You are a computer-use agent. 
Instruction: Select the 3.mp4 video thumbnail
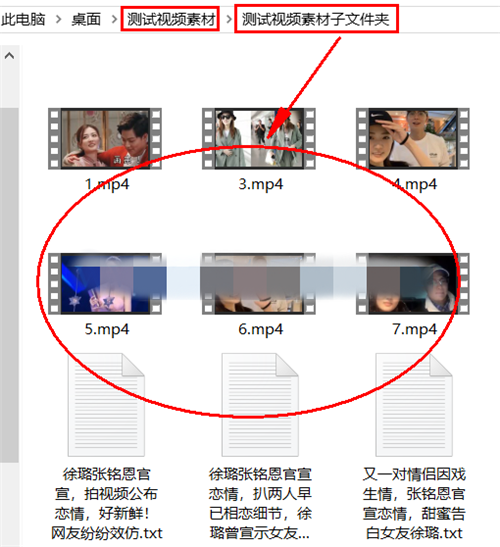259,138
